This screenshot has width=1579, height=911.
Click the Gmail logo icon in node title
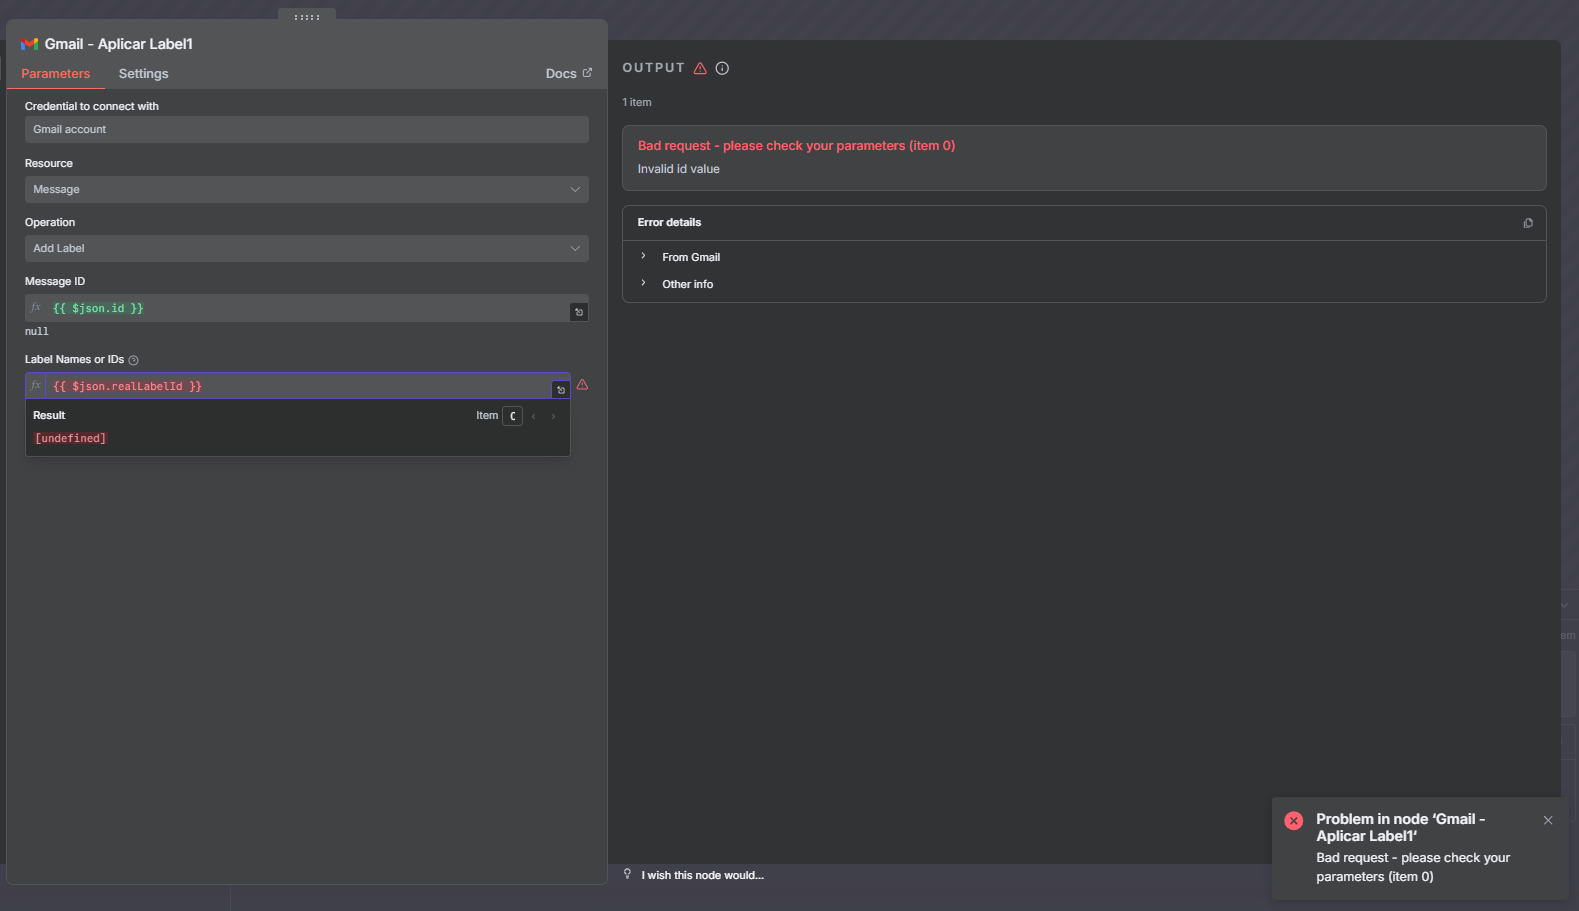29,44
